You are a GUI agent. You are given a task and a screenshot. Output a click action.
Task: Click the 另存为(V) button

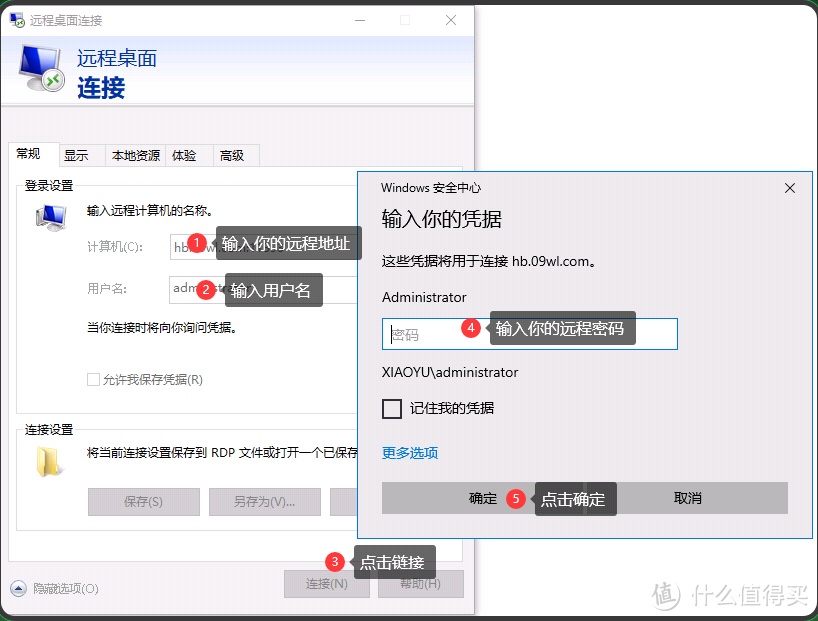point(264,501)
